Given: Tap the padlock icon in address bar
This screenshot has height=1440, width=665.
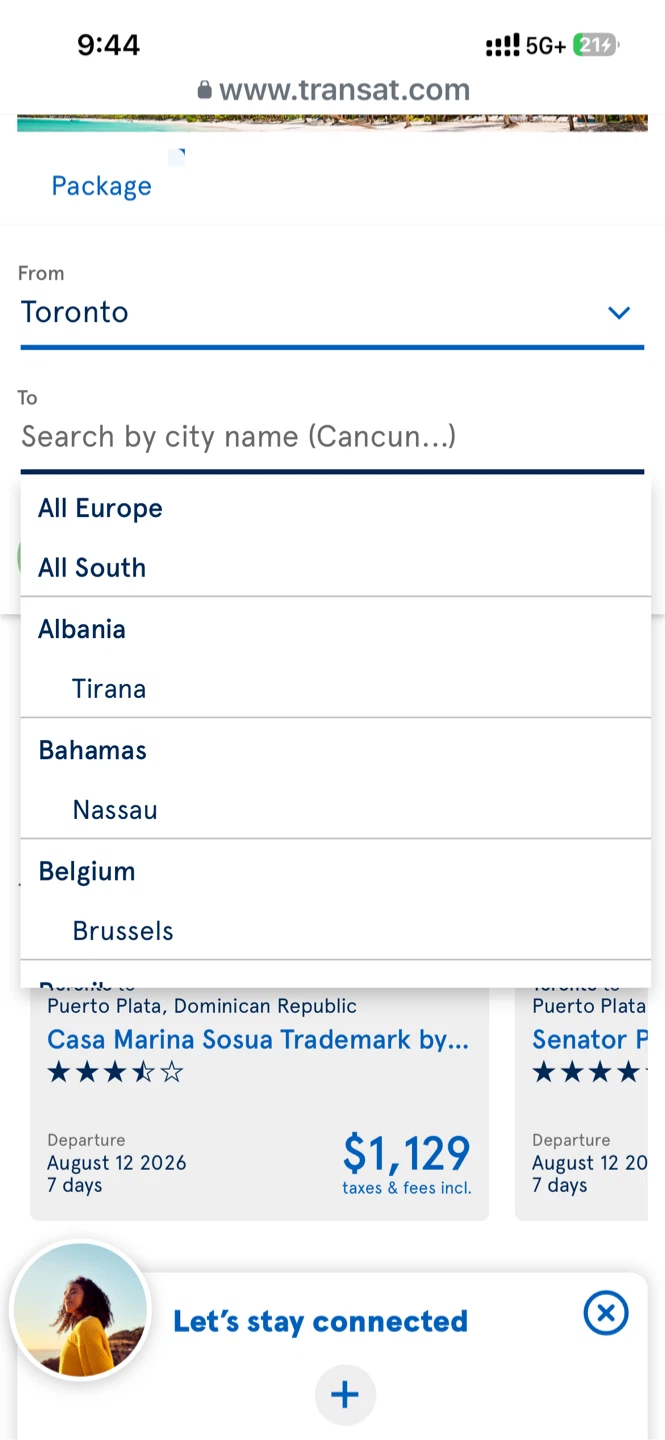Looking at the screenshot, I should 205,90.
